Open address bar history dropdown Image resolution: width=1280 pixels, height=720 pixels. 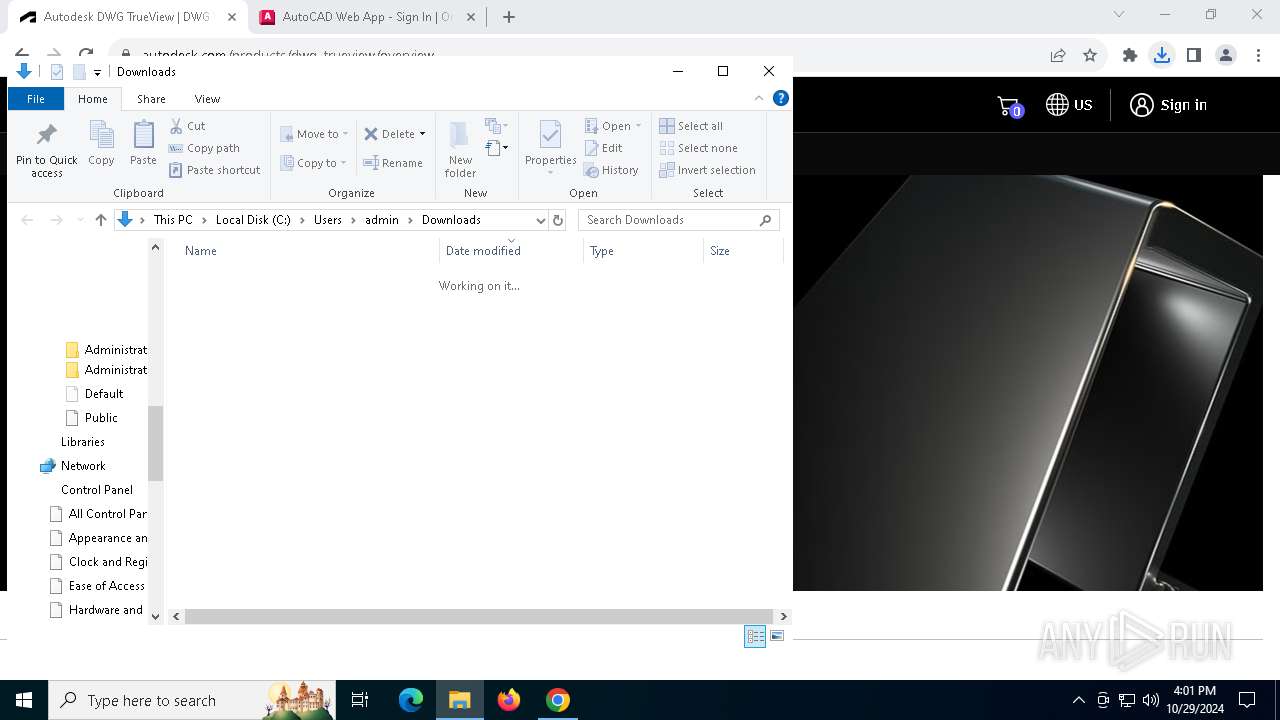540,220
